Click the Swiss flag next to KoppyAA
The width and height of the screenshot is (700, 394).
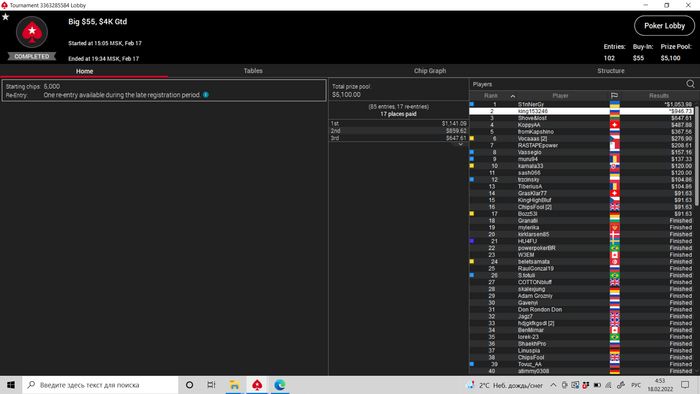click(x=615, y=125)
